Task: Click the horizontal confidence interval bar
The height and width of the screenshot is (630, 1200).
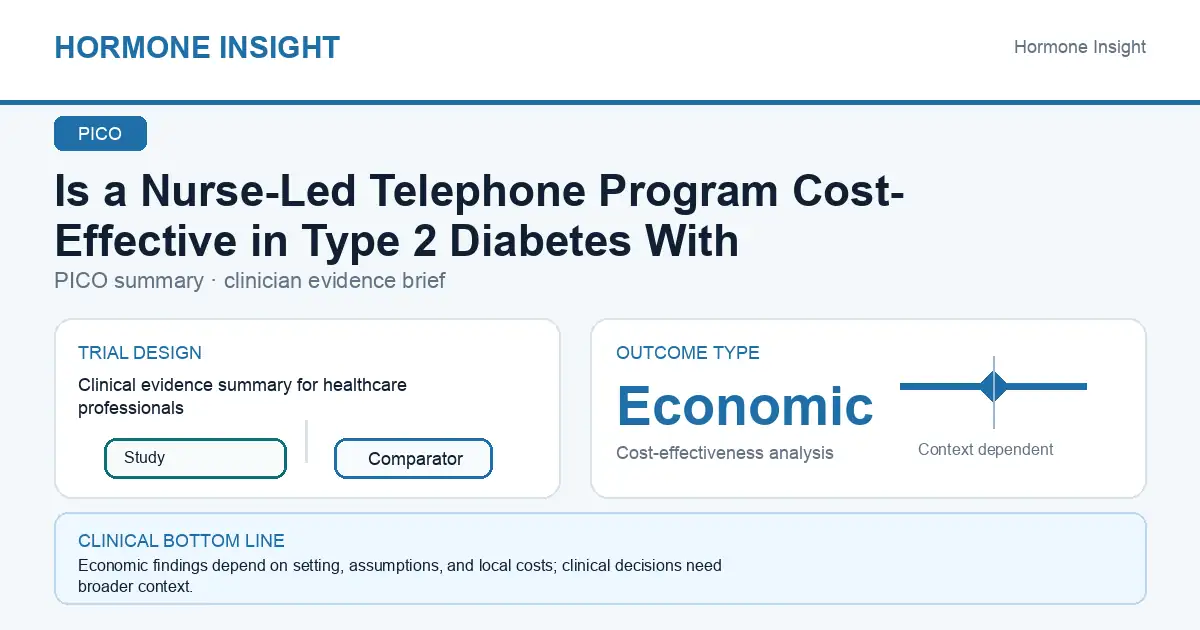Action: 993,386
